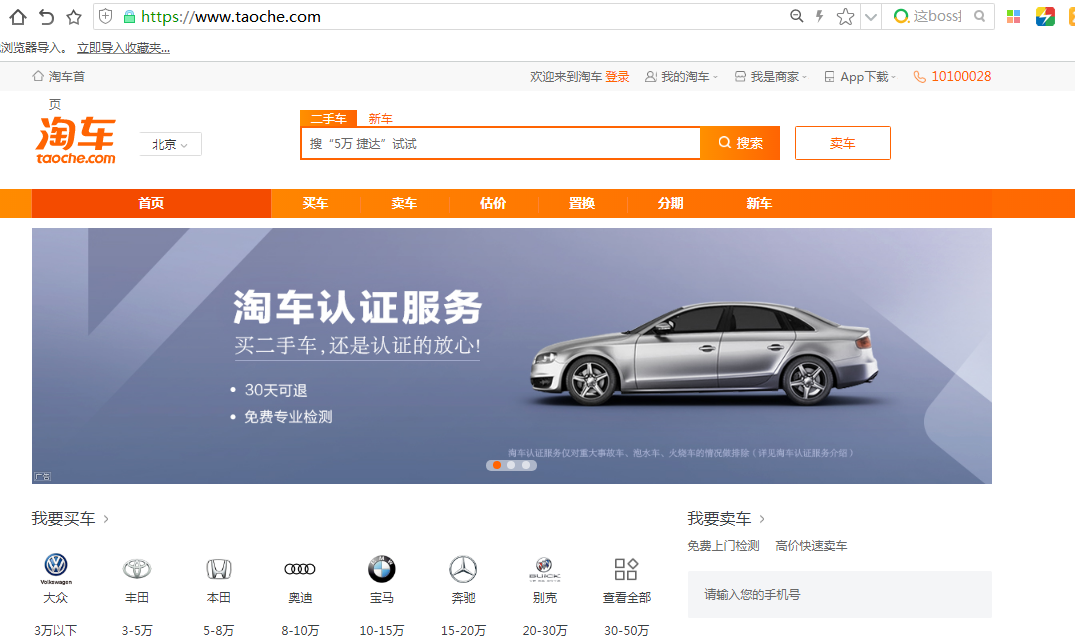Open 卖车 in the orange nav bar
Image resolution: width=1075 pixels, height=636 pixels.
coord(404,204)
